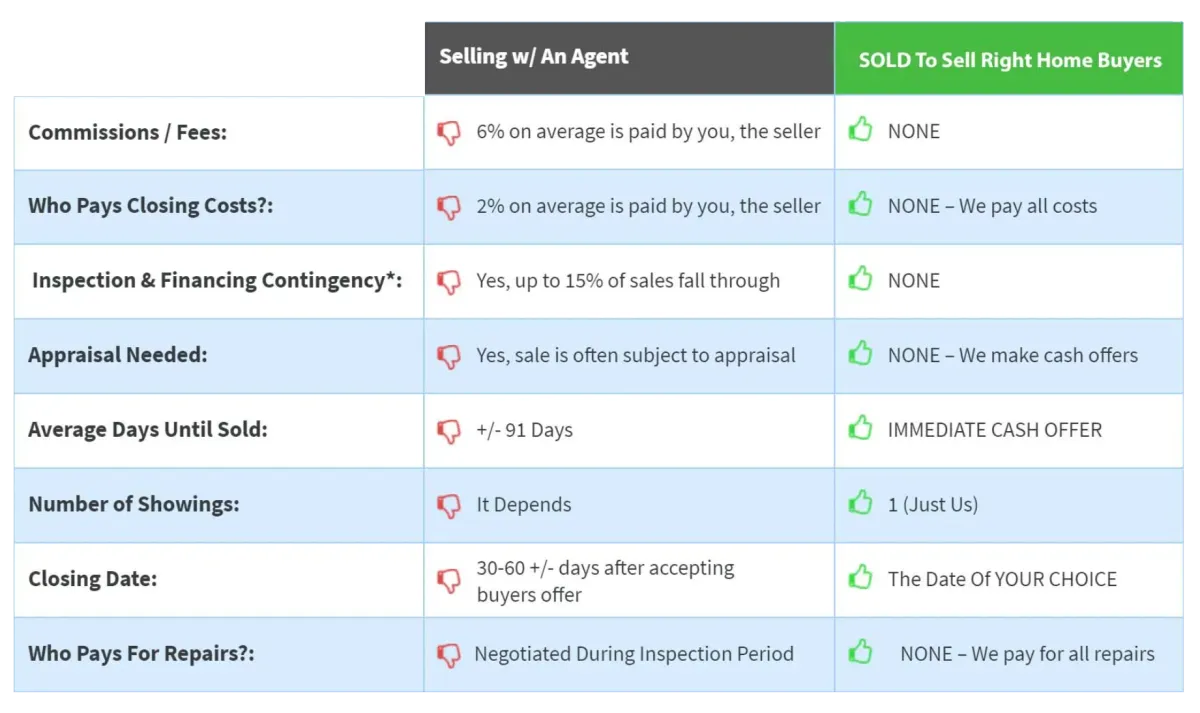Screen dimensions: 1200x713
Task: Click thumbs-down icon beside 'It Depends'
Action: pos(449,505)
